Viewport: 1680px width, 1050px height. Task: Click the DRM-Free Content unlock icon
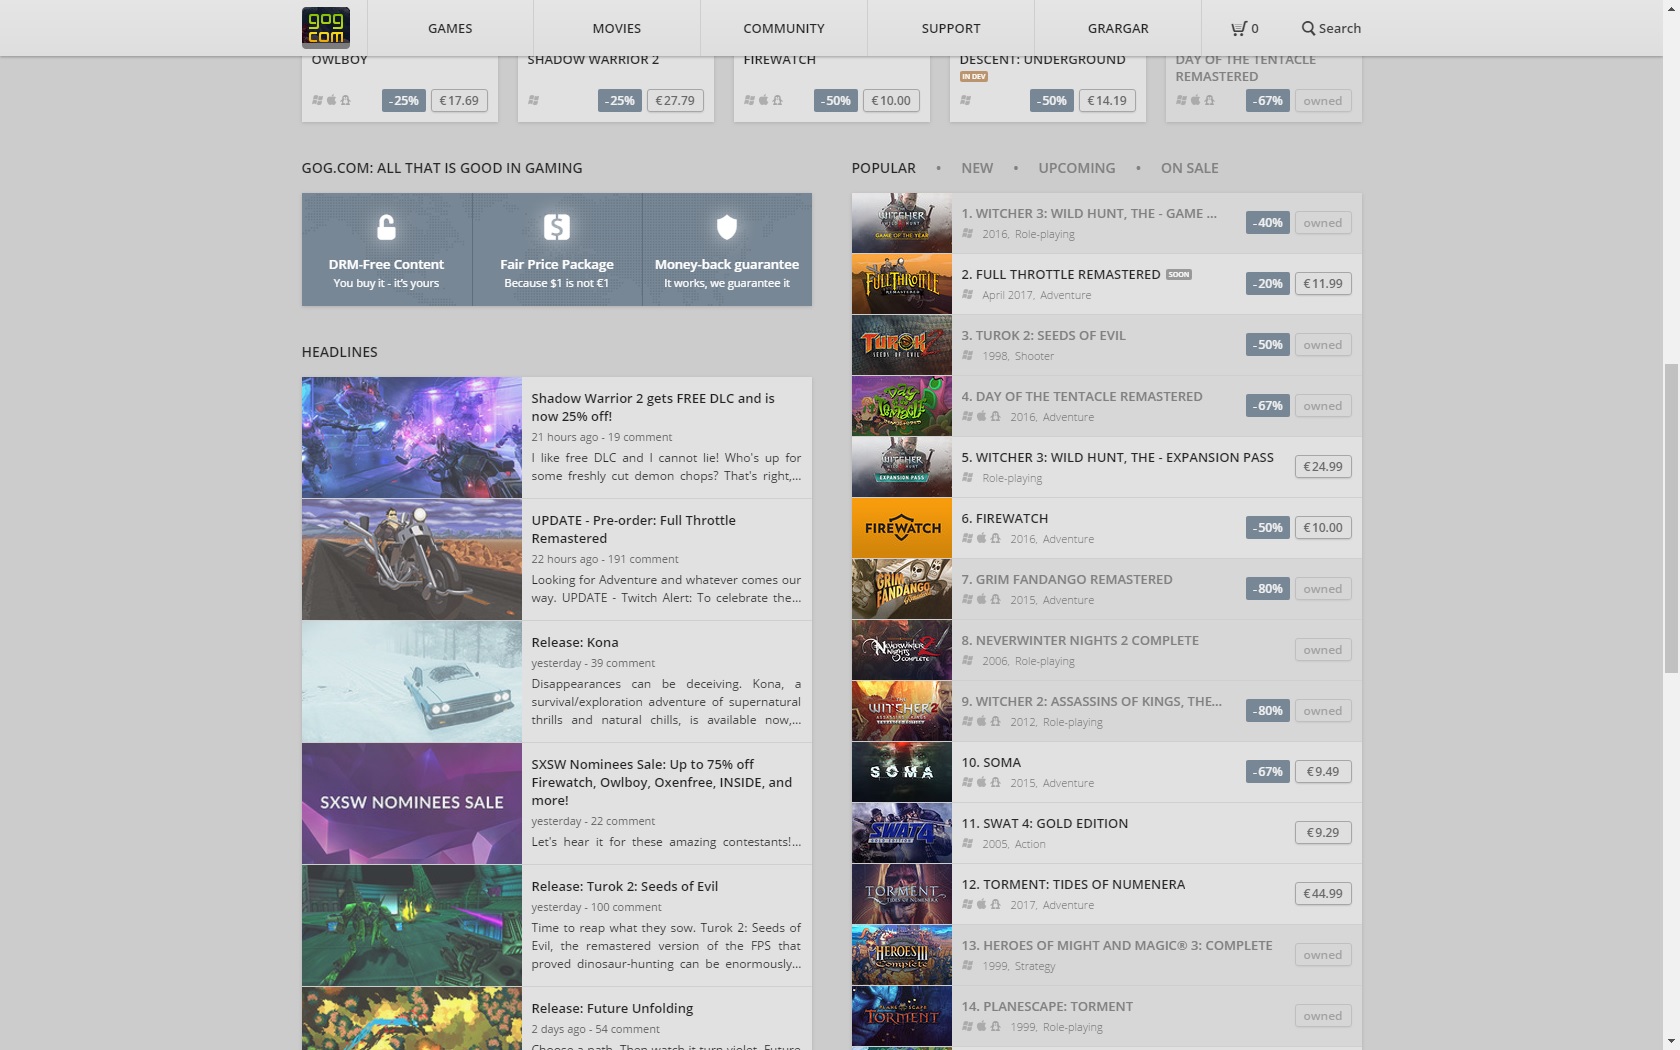point(386,227)
